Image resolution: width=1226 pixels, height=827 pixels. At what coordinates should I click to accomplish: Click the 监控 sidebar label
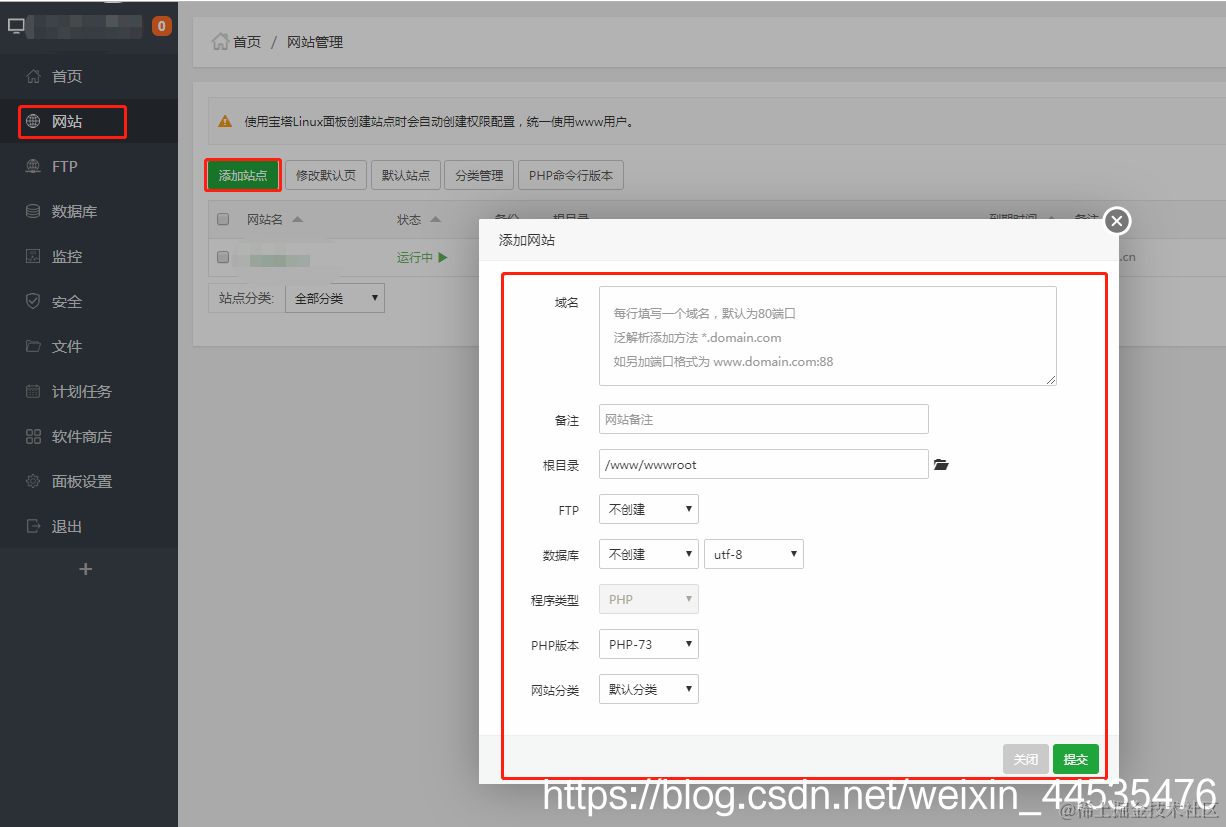(x=67, y=256)
